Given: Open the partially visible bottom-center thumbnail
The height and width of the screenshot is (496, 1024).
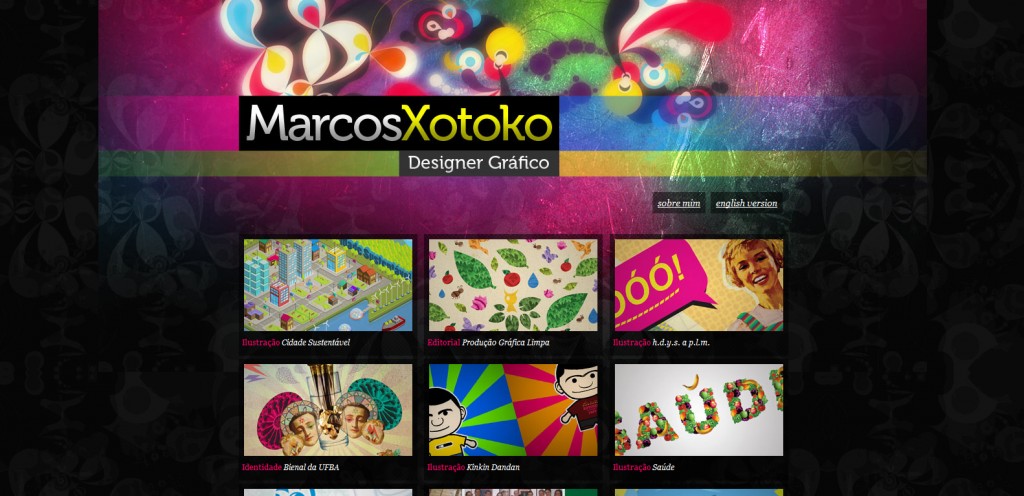Looking at the screenshot, I should coord(513,493).
